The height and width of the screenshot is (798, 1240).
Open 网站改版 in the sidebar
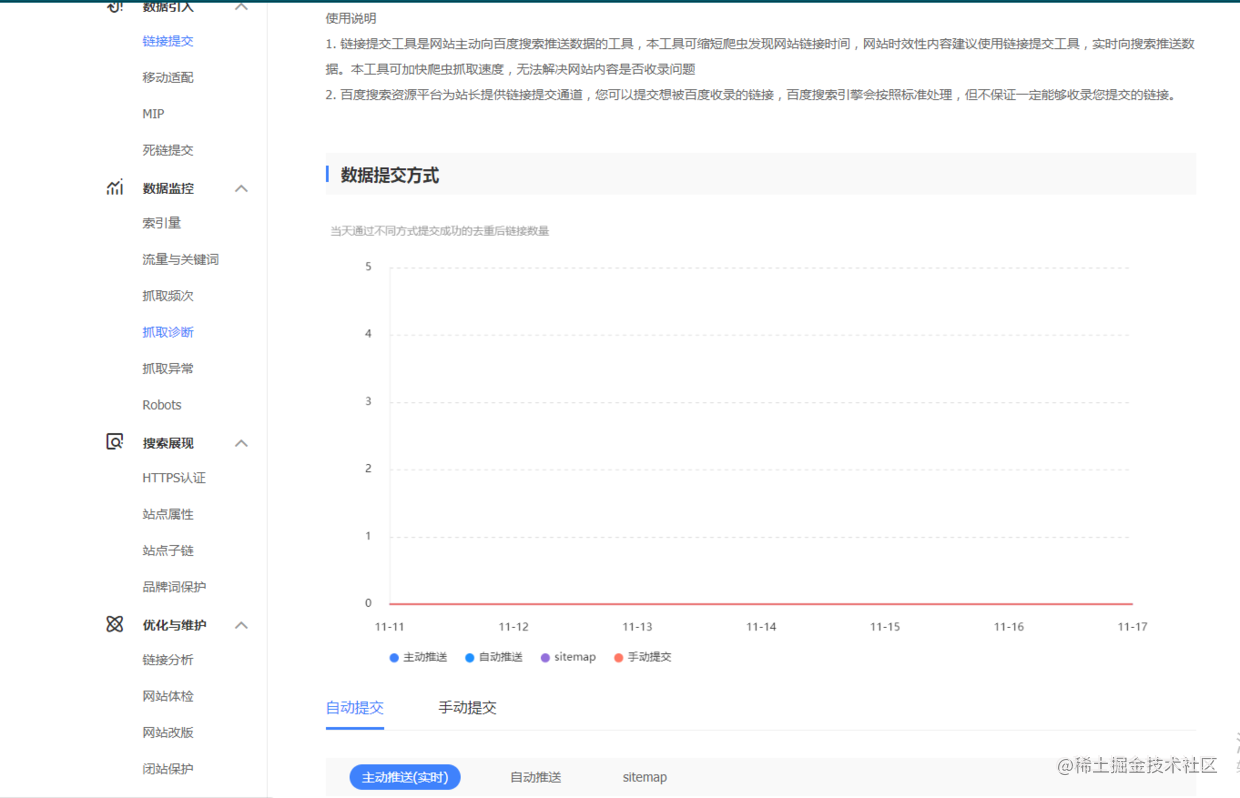[168, 732]
